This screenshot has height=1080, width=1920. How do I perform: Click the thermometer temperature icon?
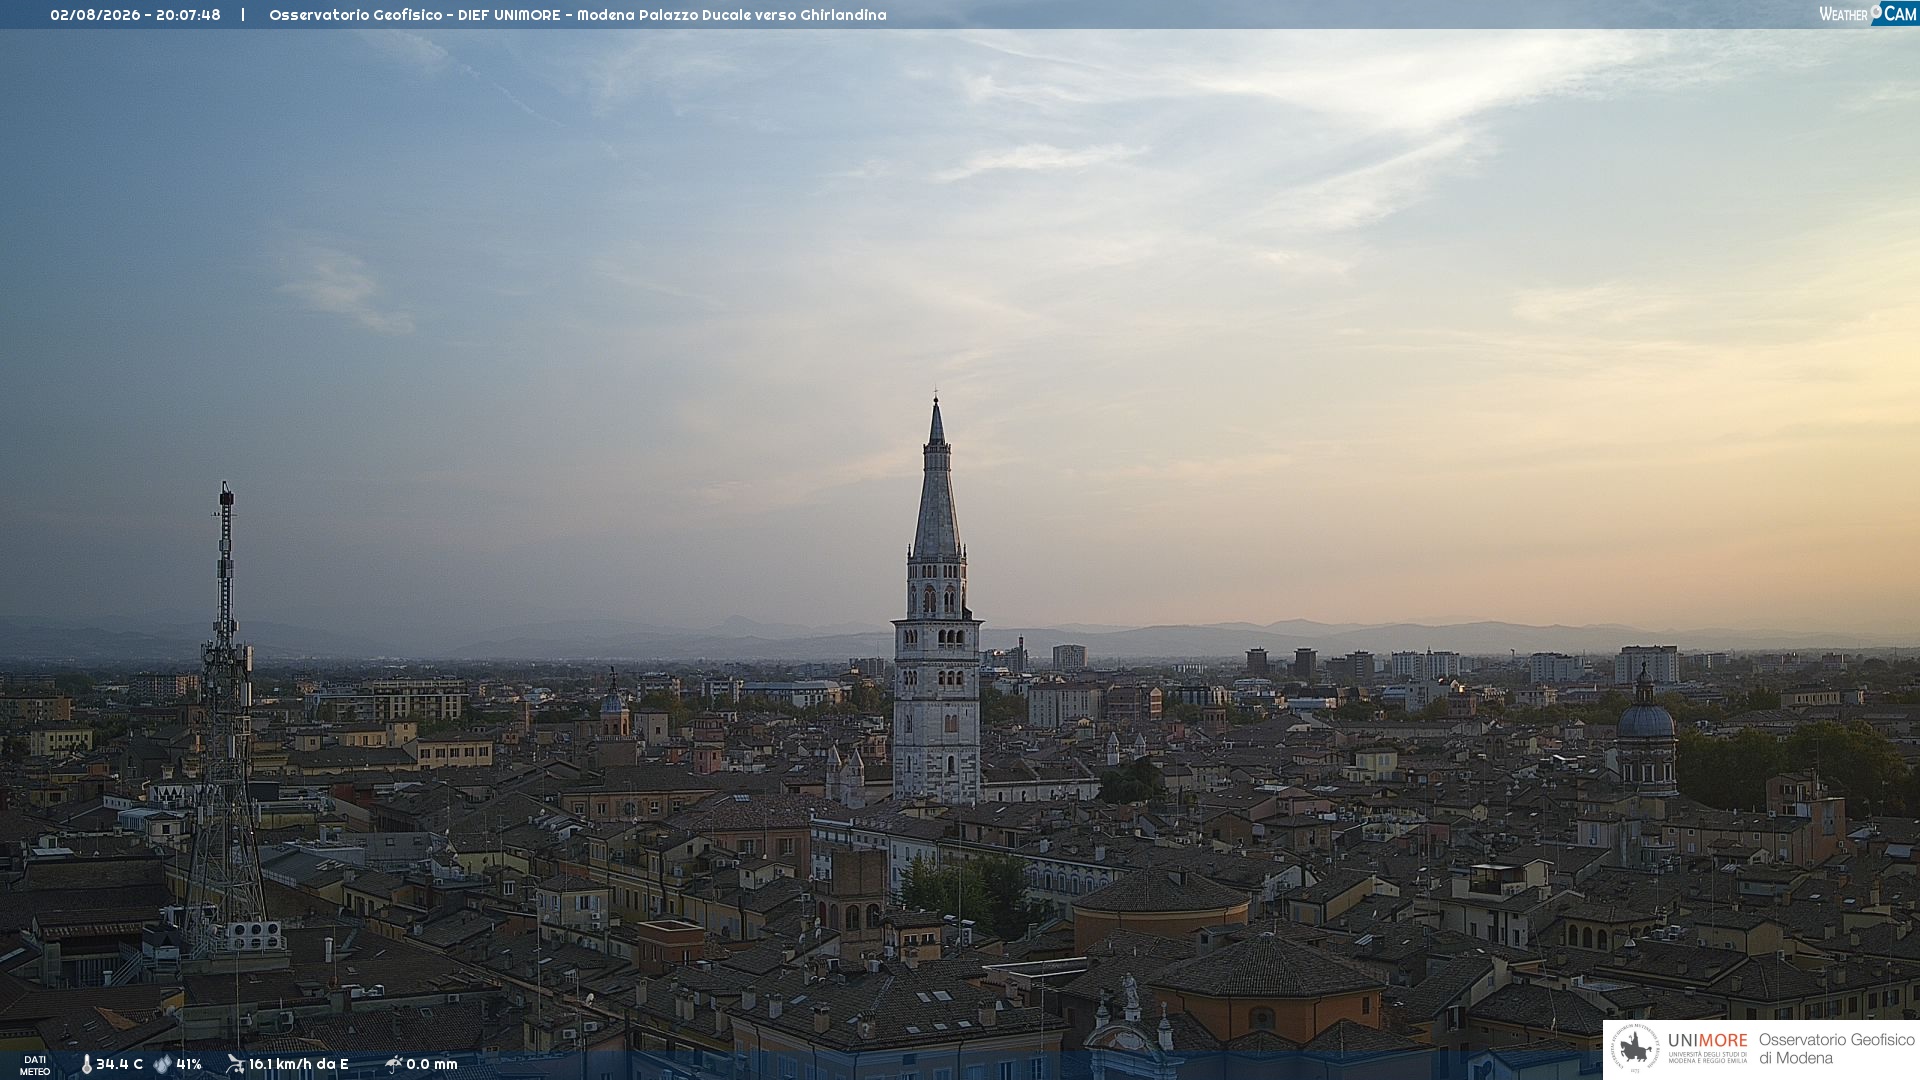pos(86,1065)
